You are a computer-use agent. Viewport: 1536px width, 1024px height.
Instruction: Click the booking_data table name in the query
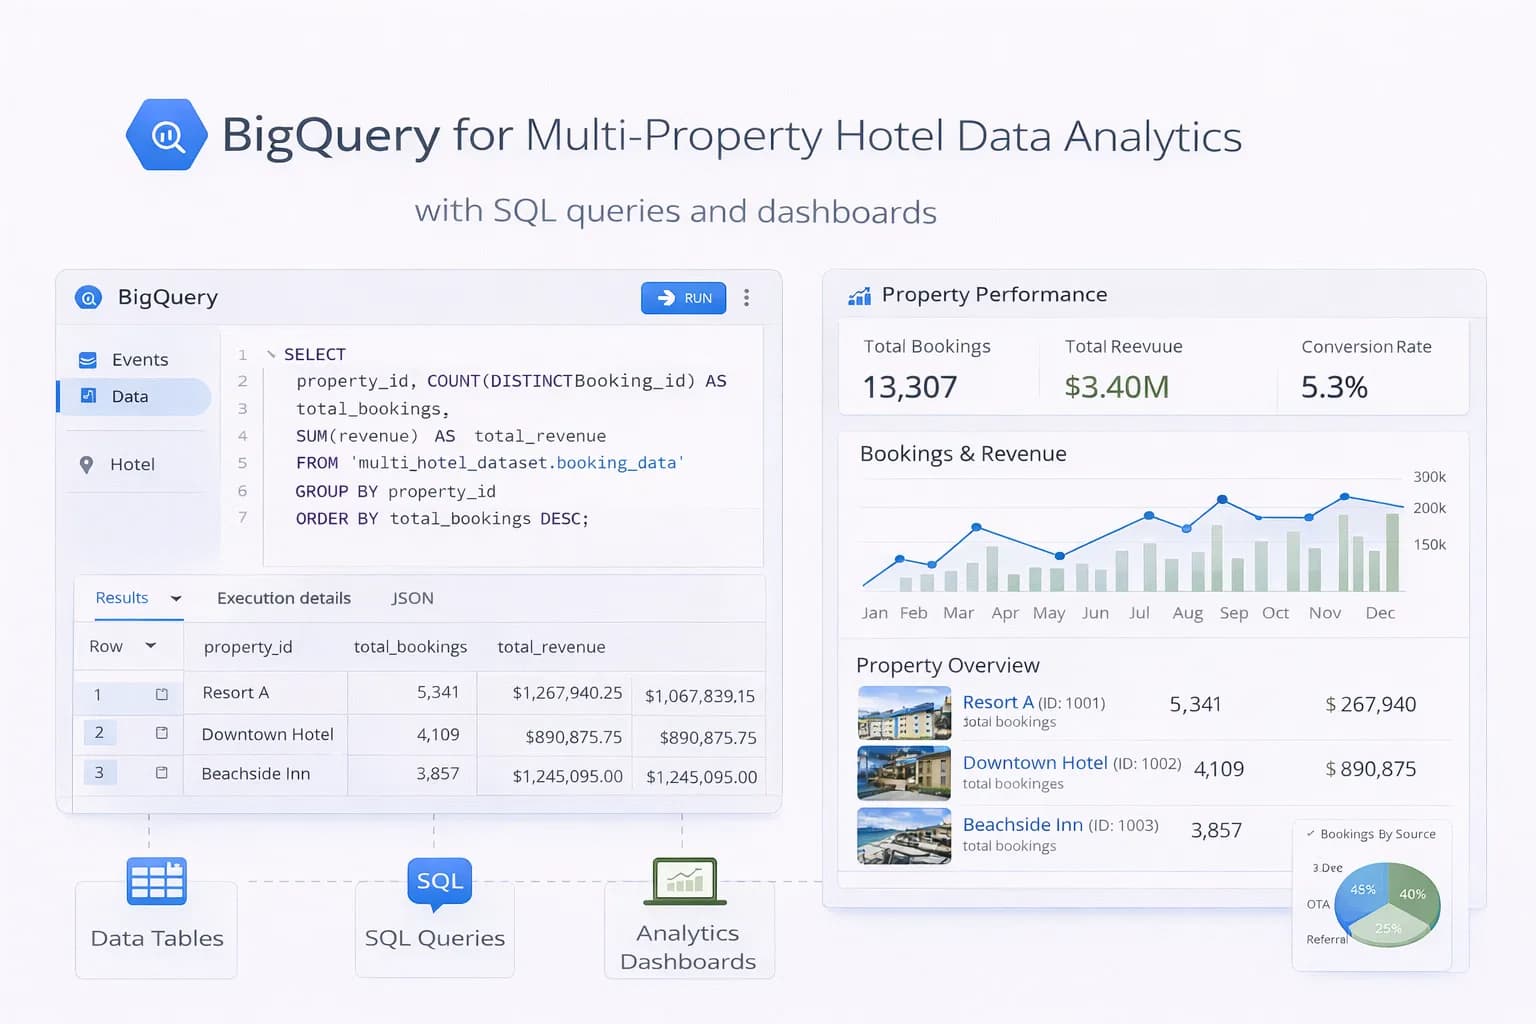pyautogui.click(x=616, y=463)
